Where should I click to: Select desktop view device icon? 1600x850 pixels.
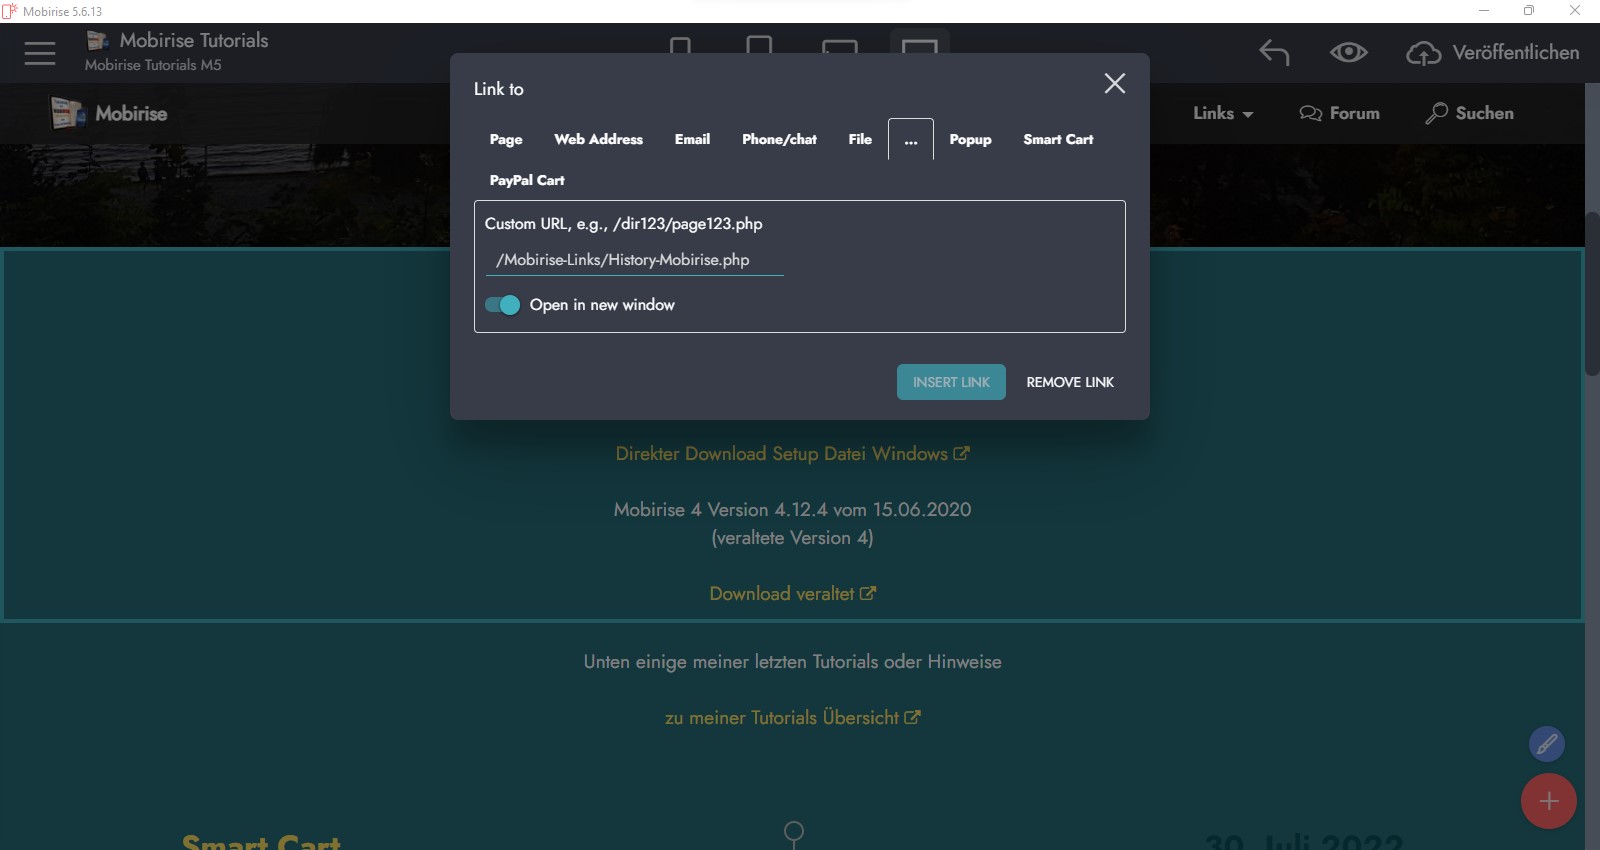coord(919,46)
